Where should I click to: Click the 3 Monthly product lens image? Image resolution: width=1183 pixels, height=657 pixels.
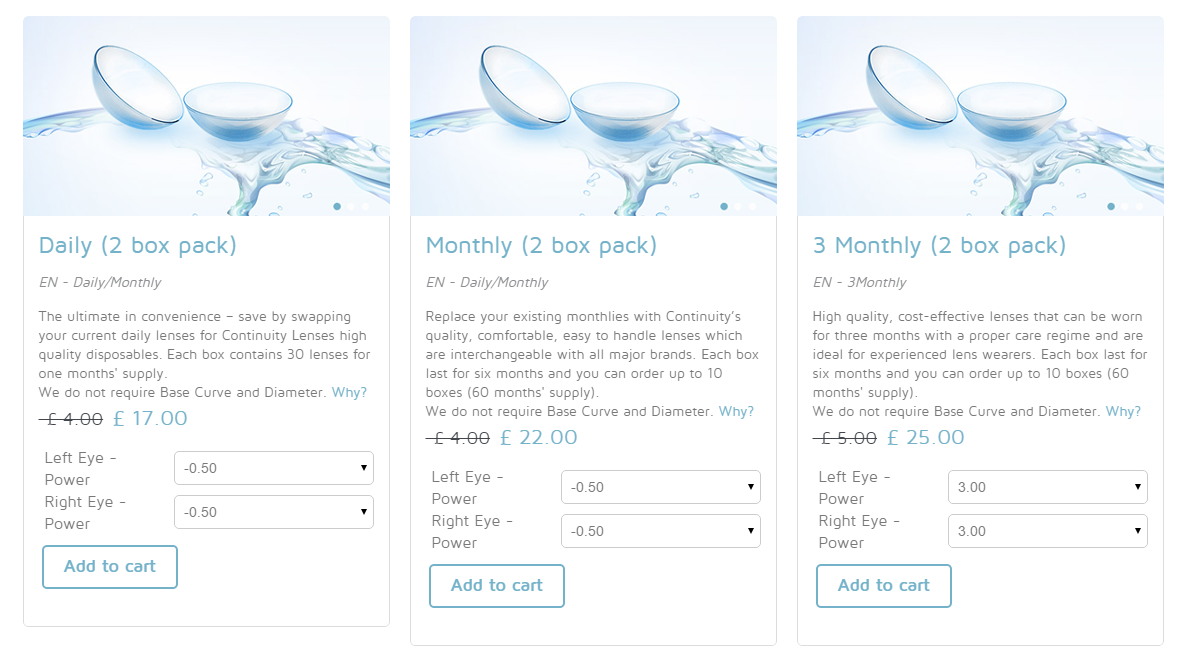coord(980,115)
